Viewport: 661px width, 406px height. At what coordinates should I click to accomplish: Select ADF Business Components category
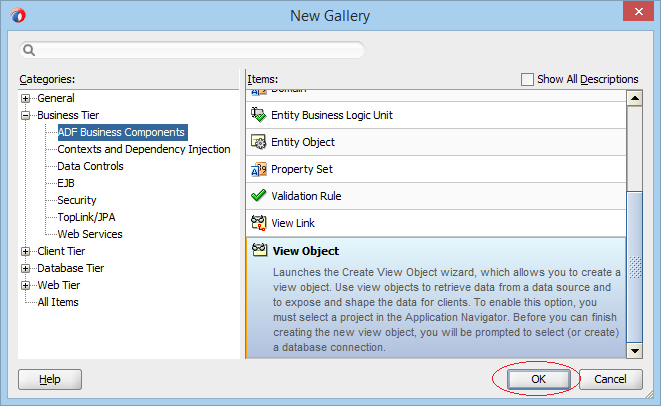pyautogui.click(x=121, y=132)
